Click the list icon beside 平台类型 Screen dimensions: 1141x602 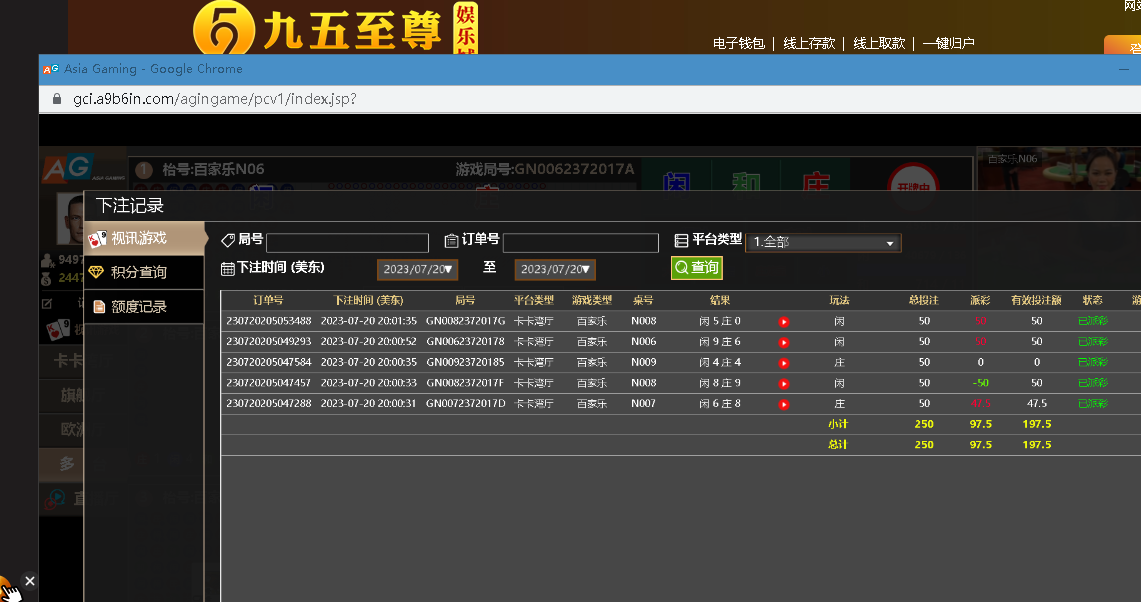681,240
